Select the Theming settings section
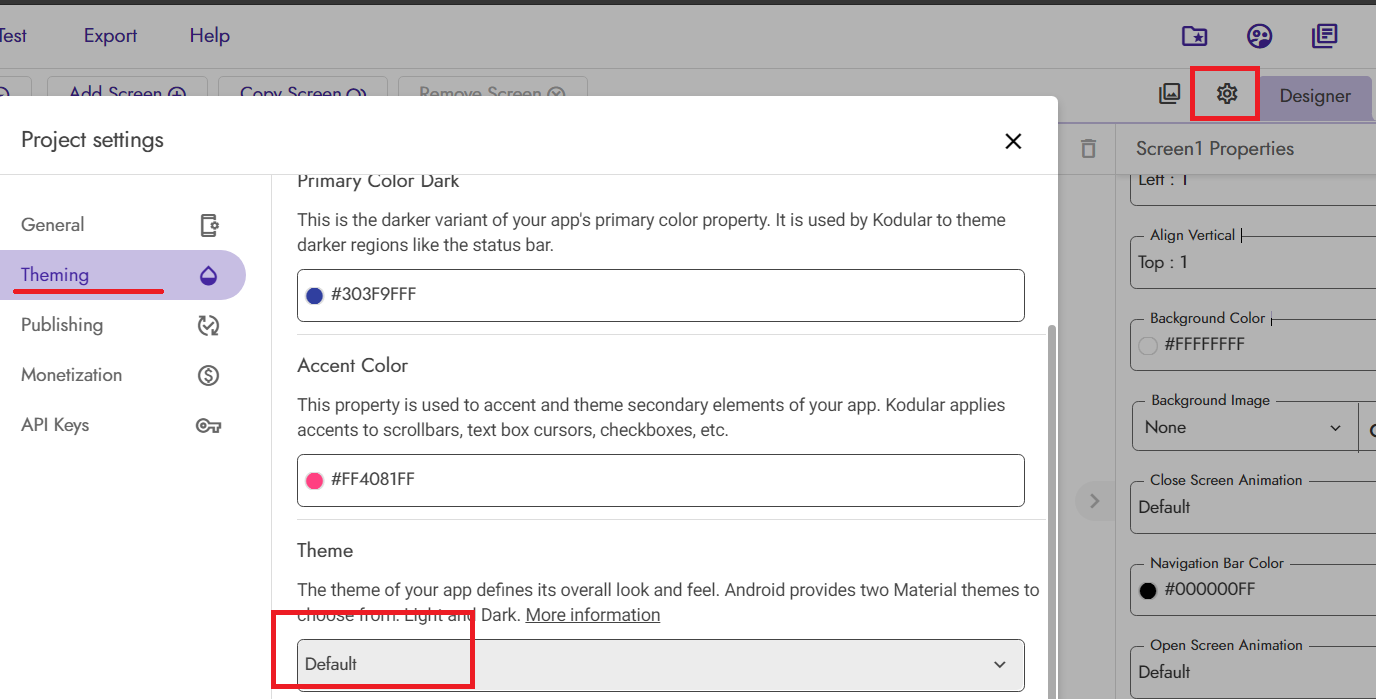The height and width of the screenshot is (699, 1376). point(123,275)
